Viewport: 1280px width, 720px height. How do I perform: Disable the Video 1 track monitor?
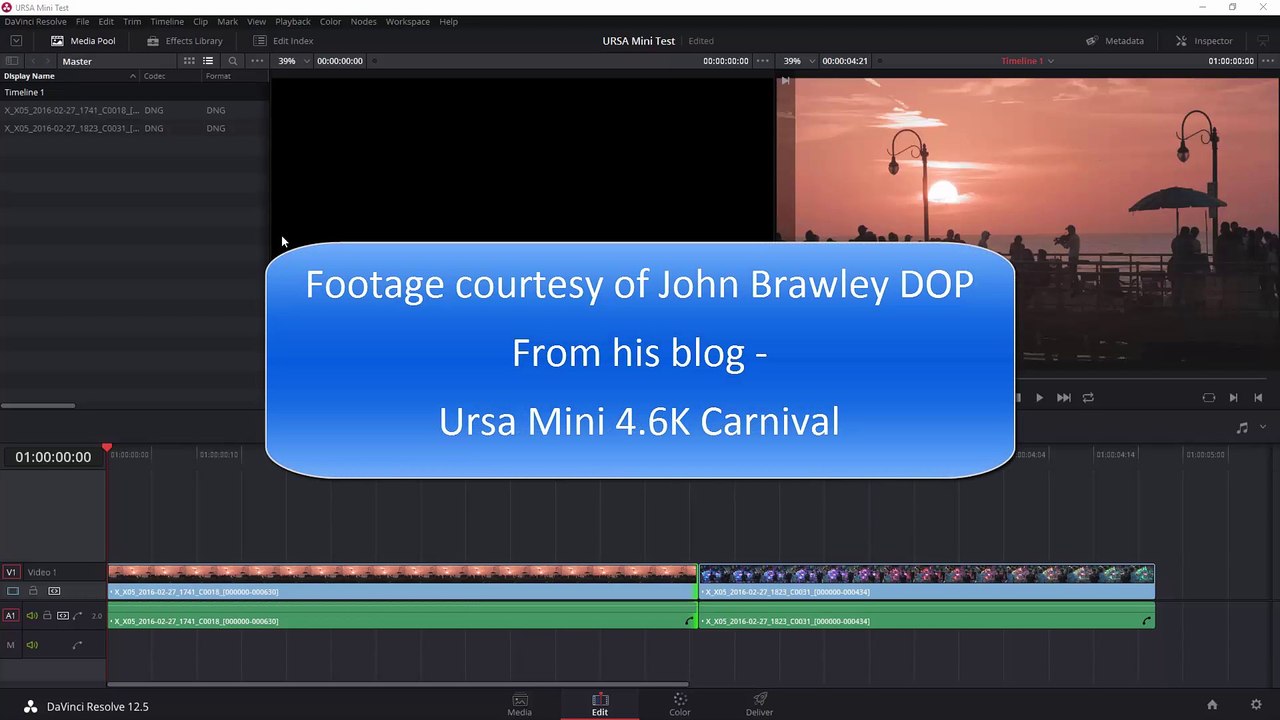[13, 591]
